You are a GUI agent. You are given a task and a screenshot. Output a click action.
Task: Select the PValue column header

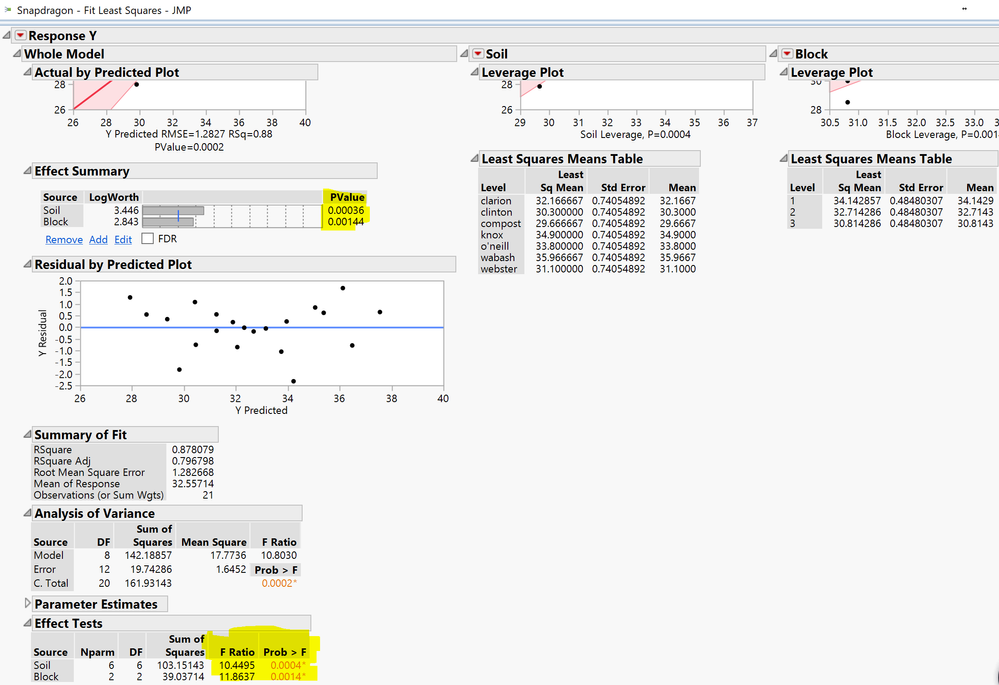coord(347,197)
